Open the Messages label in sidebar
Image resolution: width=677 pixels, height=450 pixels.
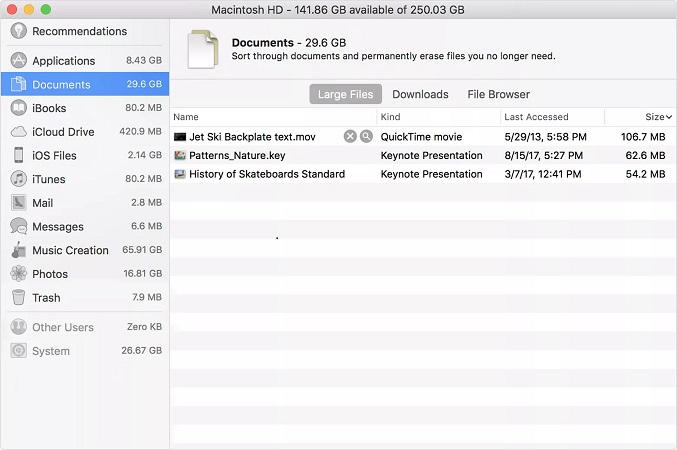click(58, 227)
